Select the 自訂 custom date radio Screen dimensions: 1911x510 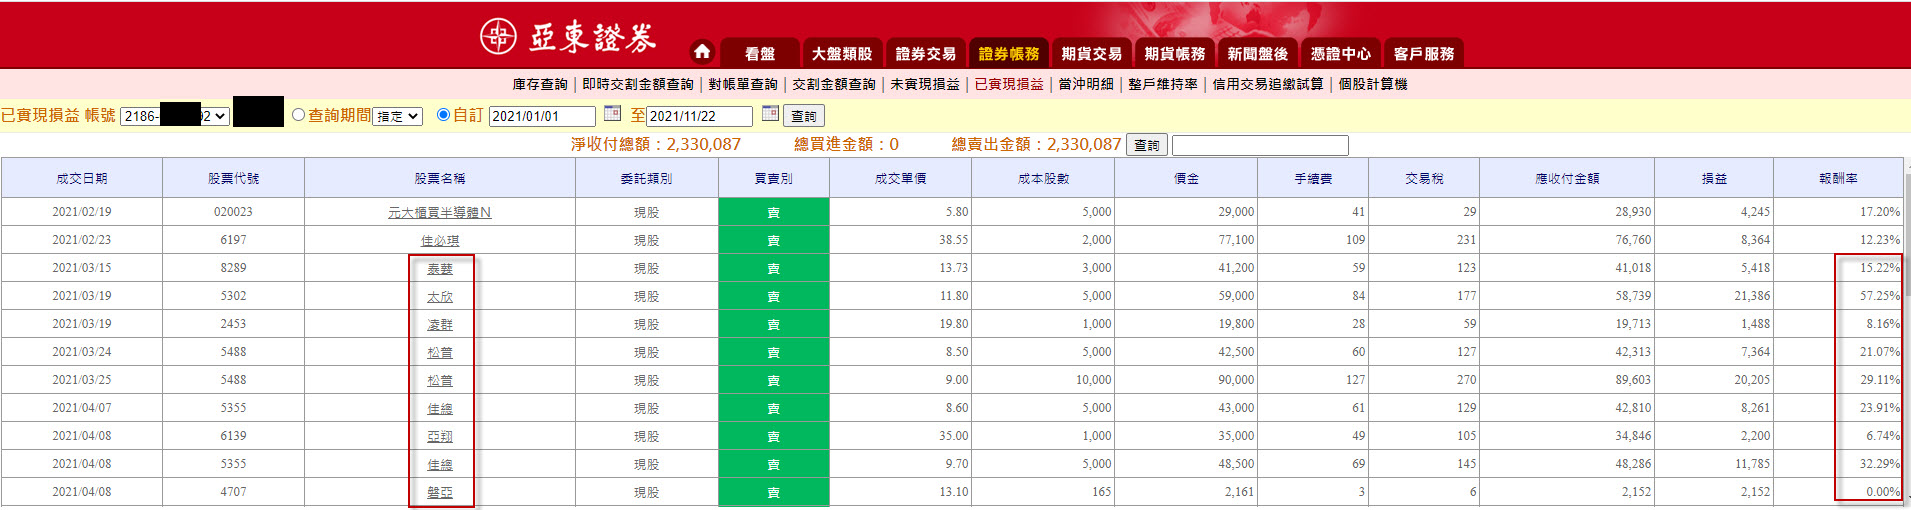coord(444,115)
